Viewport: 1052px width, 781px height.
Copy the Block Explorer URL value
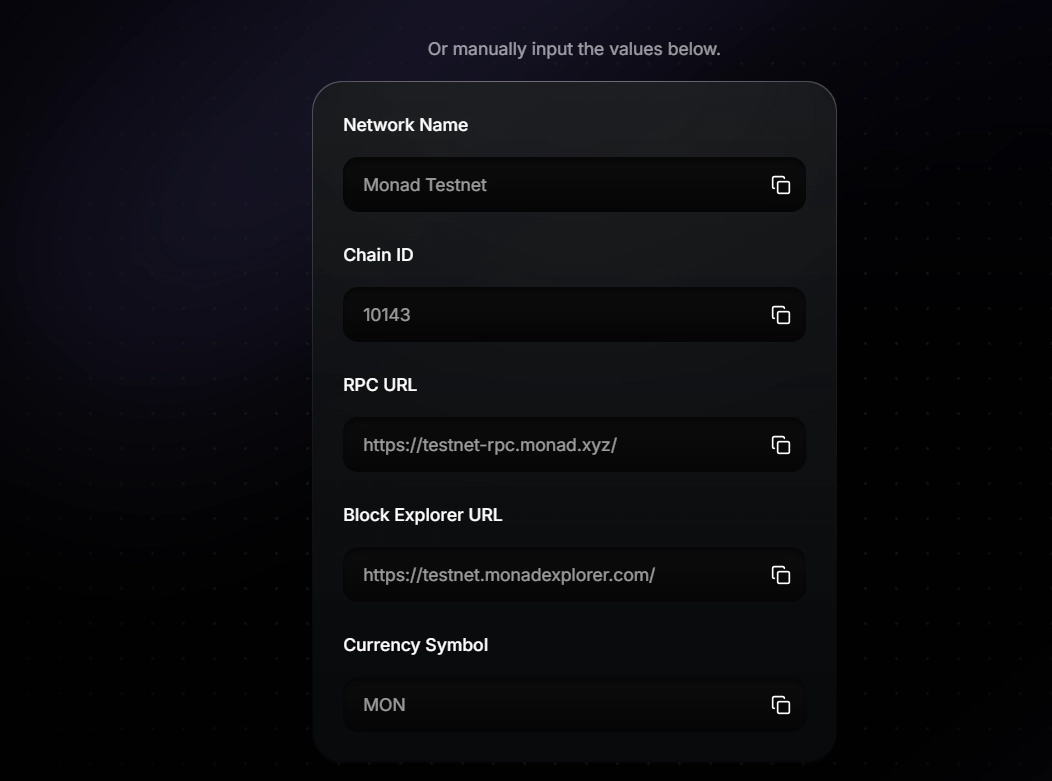coord(782,574)
